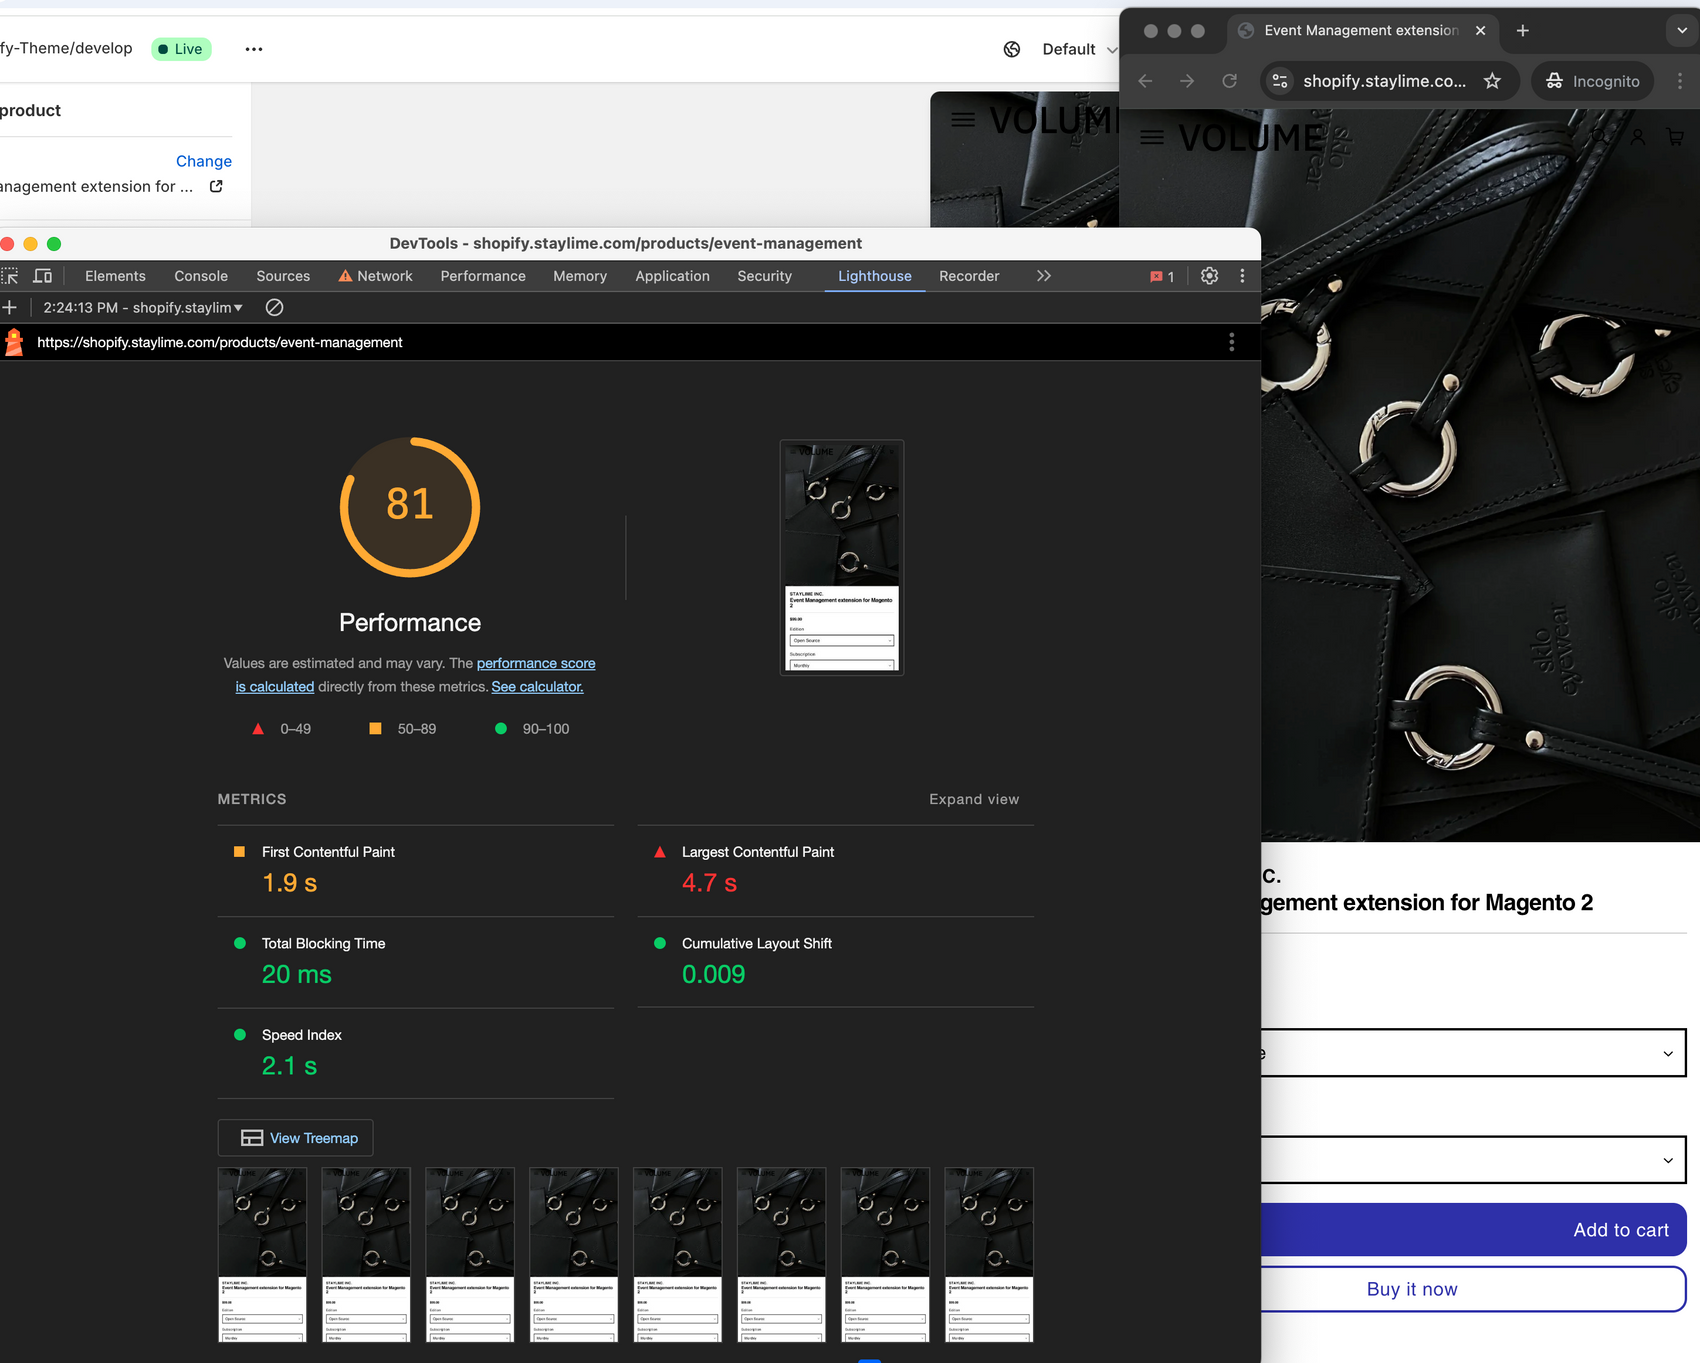This screenshot has height=1363, width=1700.
Task: Go forward in the Chrome window
Action: [1187, 81]
